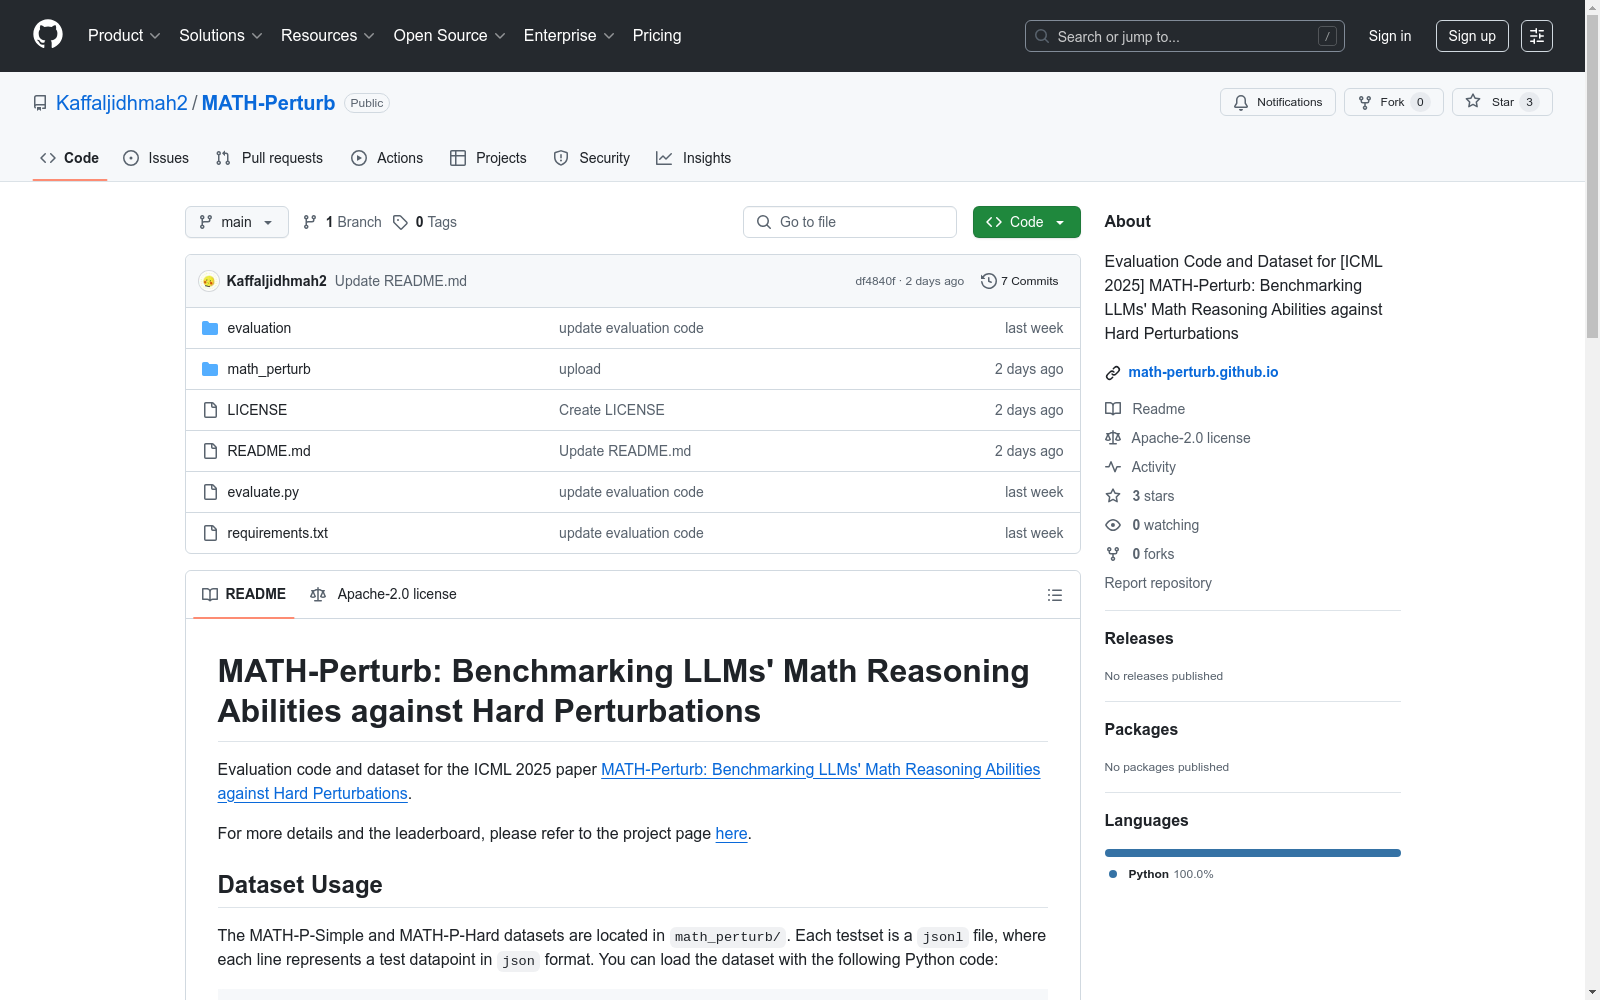1600x1000 pixels.
Task: Click the Activity pulse icon
Action: point(1113,467)
